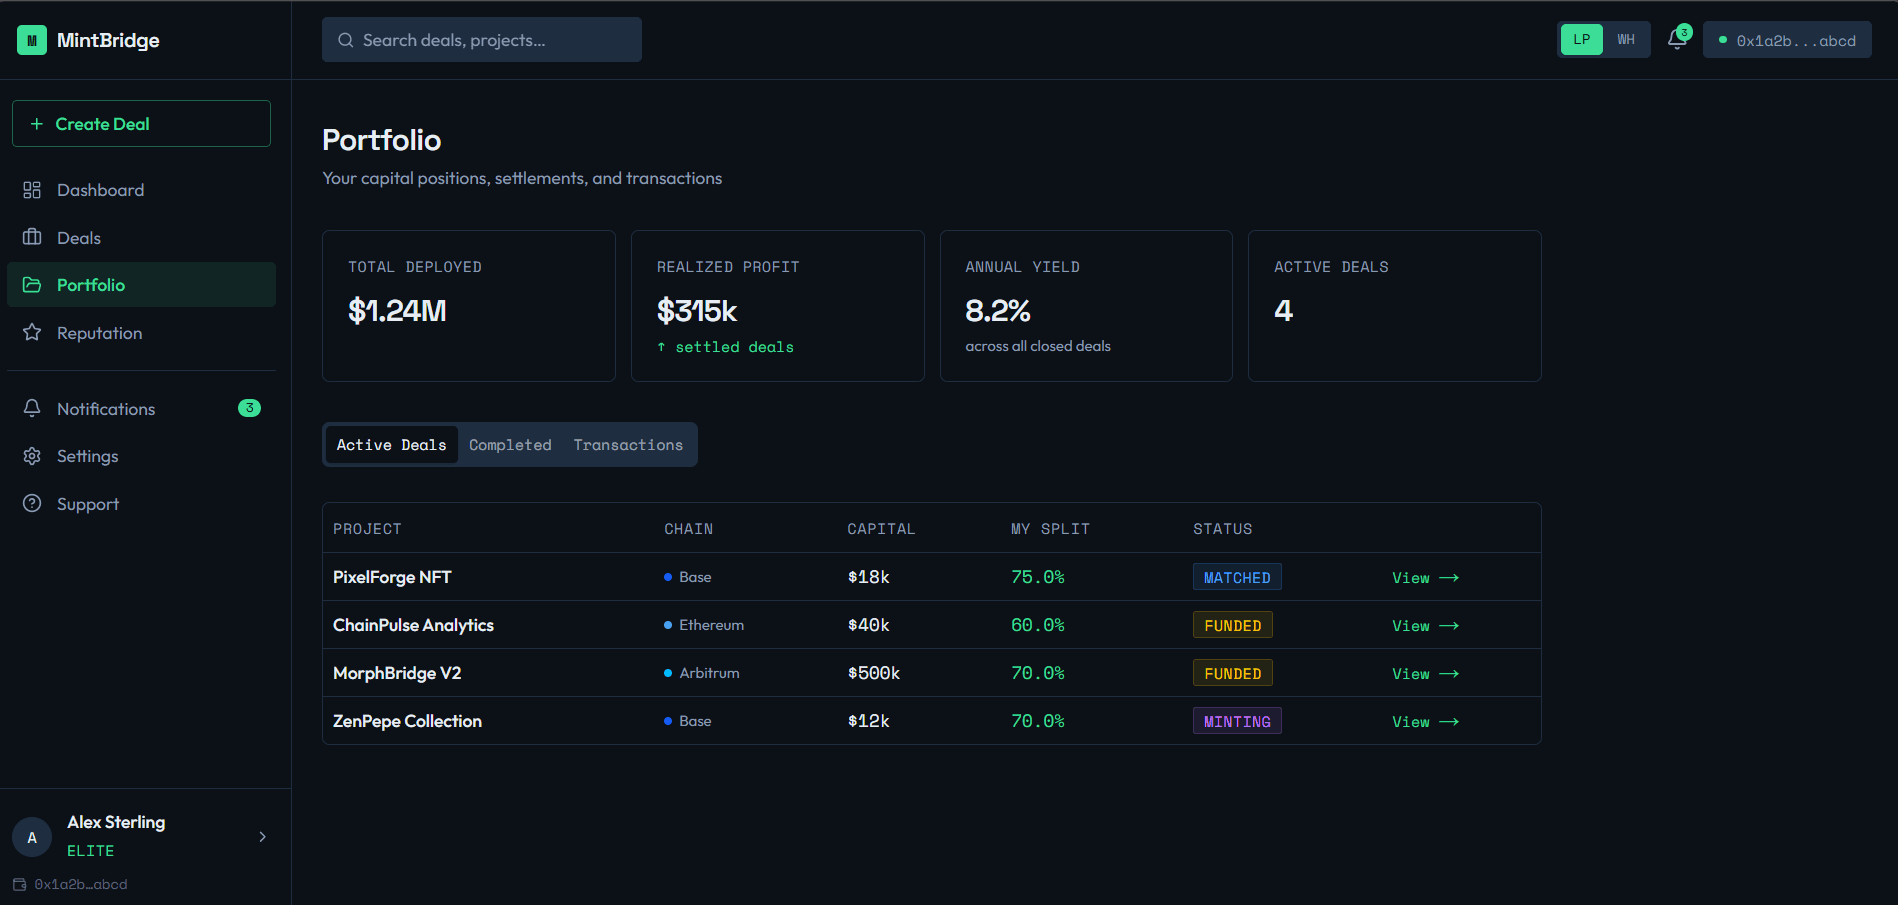
Task: Click the Create Deal button
Action: [x=141, y=123]
